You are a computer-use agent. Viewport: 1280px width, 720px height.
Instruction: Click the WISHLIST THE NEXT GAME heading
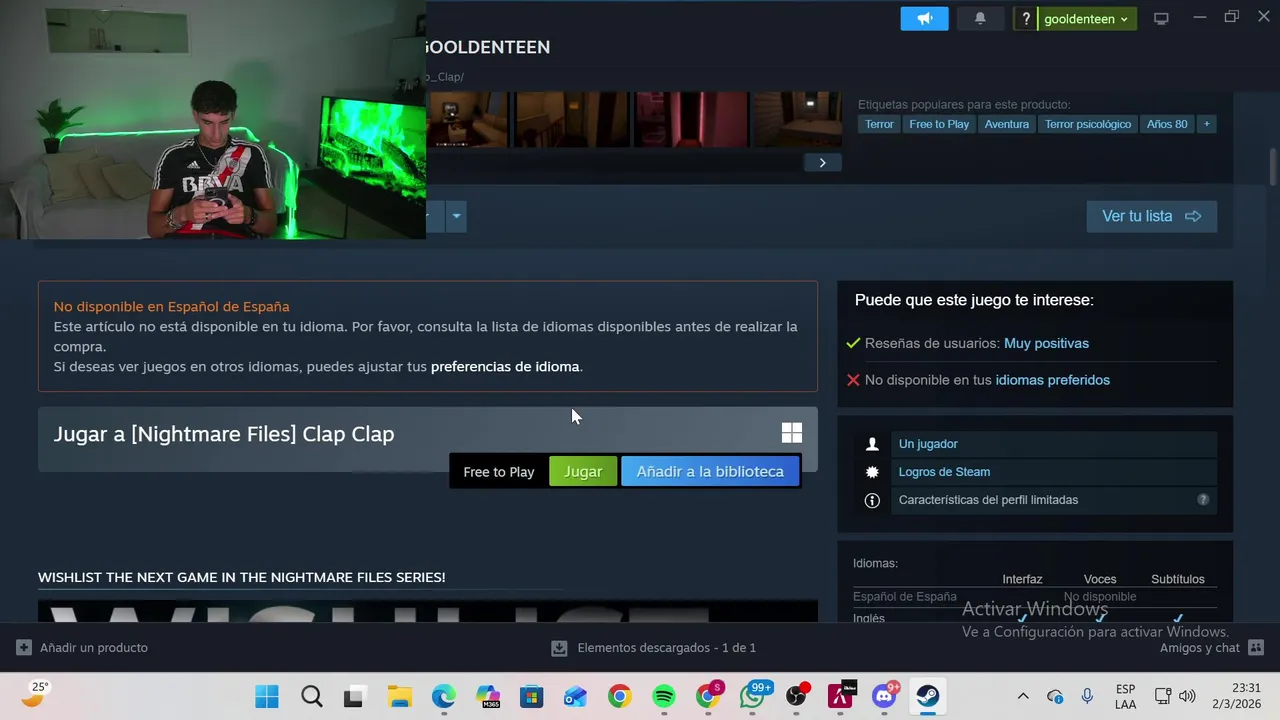pyautogui.click(x=241, y=577)
